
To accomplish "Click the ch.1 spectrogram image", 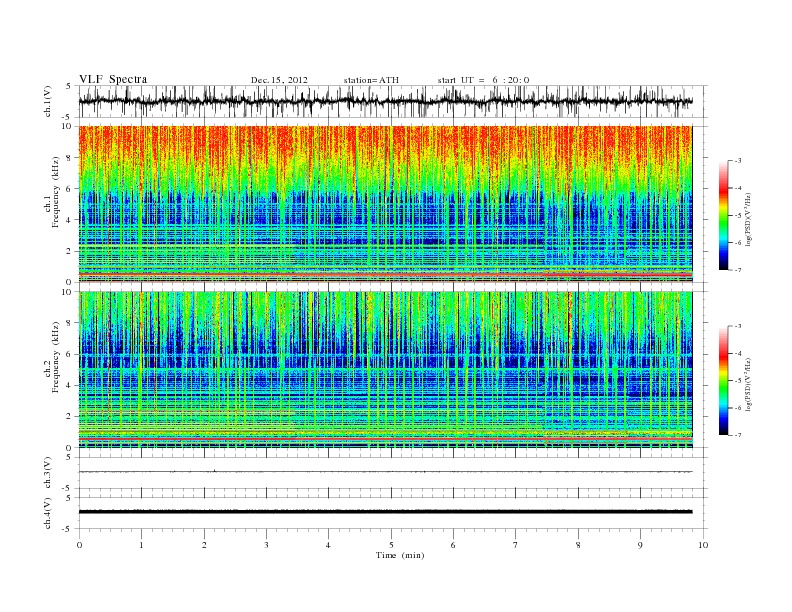I will (x=385, y=204).
